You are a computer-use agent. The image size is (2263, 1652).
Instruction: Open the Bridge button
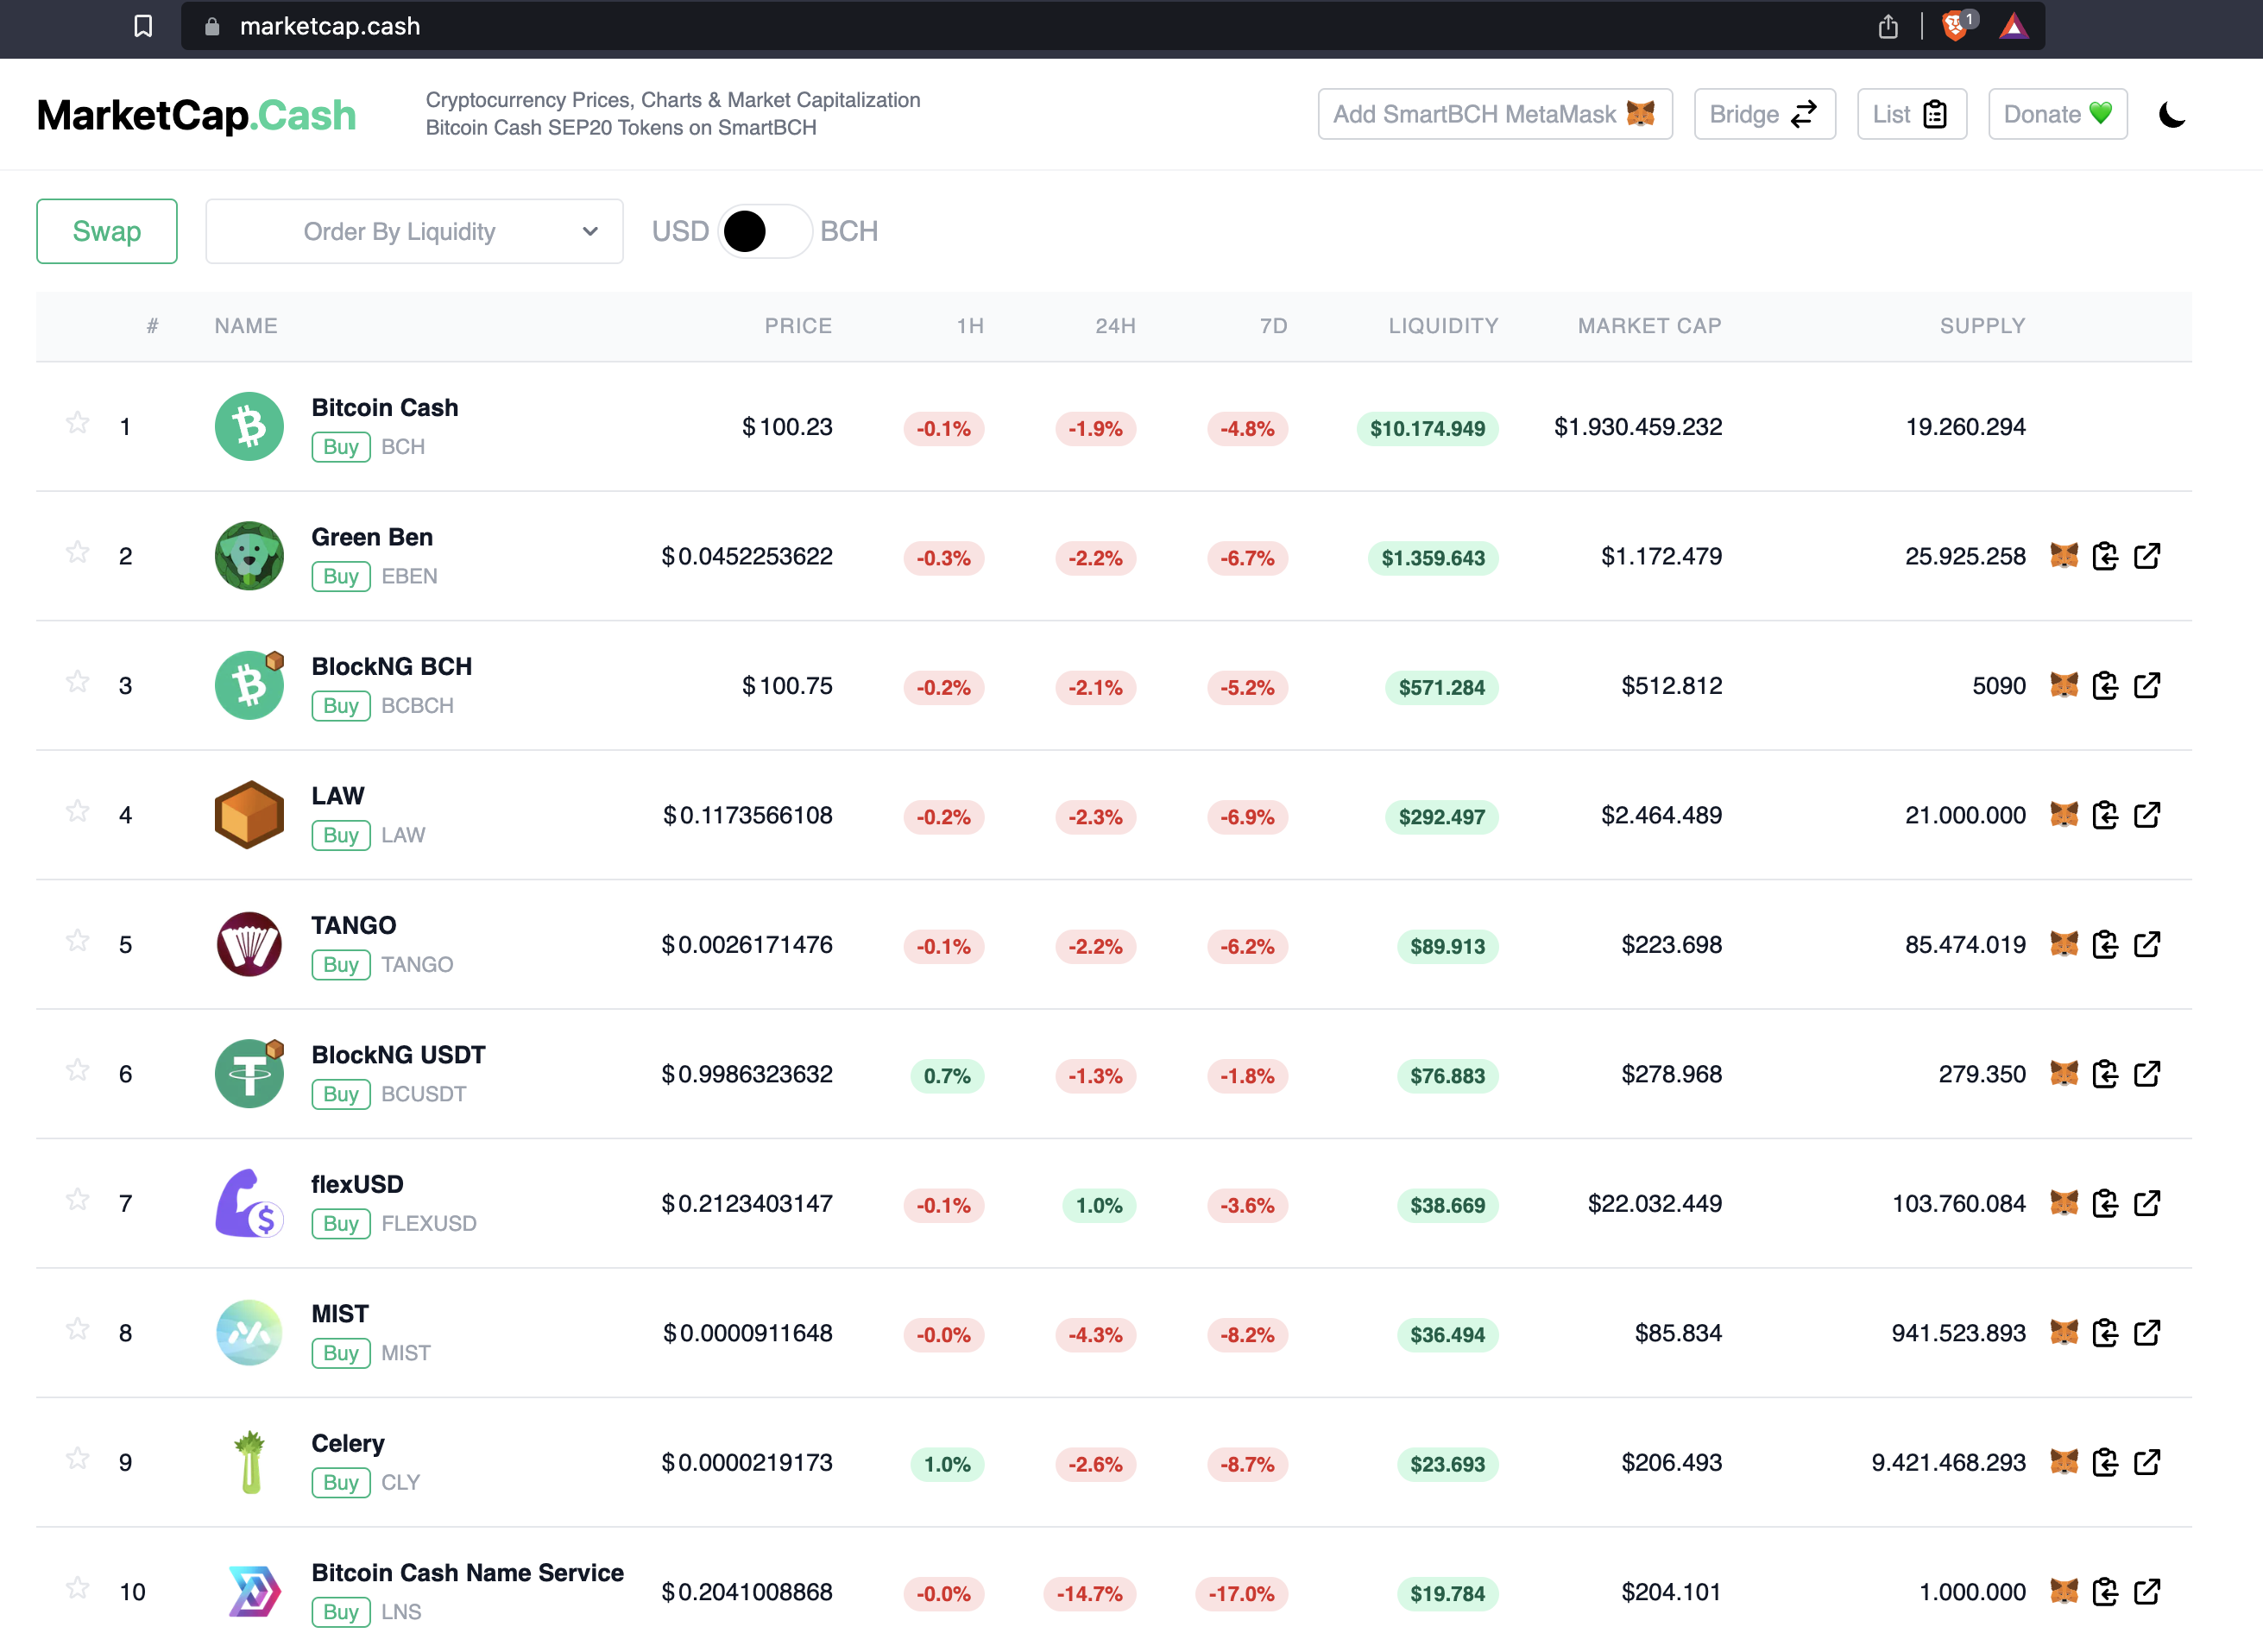click(x=1764, y=114)
